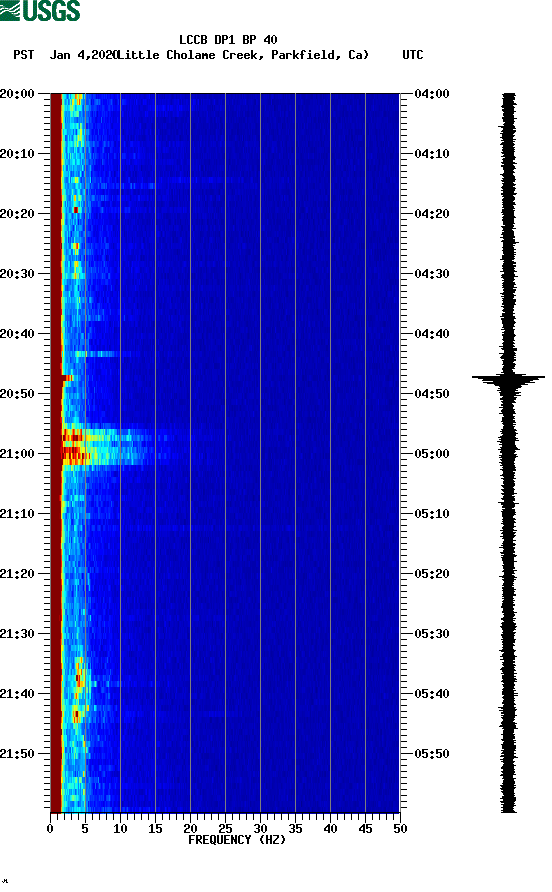Click the 'FREQUENCY (HZ)' axis label

(237, 840)
